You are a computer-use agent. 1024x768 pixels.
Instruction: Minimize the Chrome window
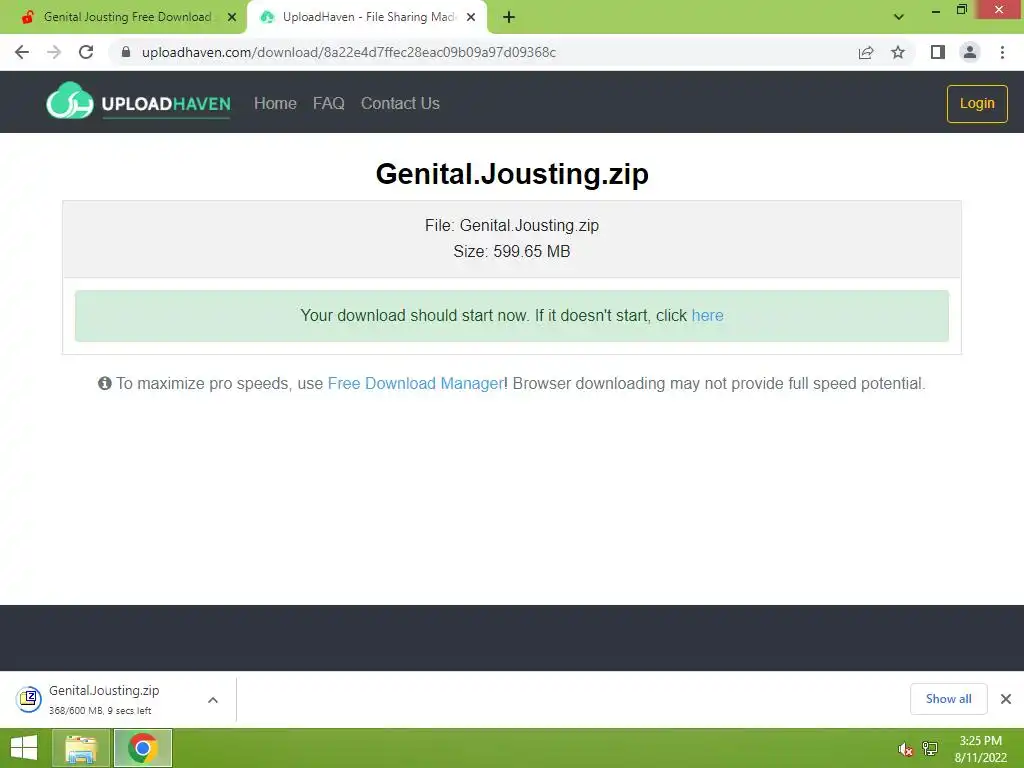click(x=935, y=11)
